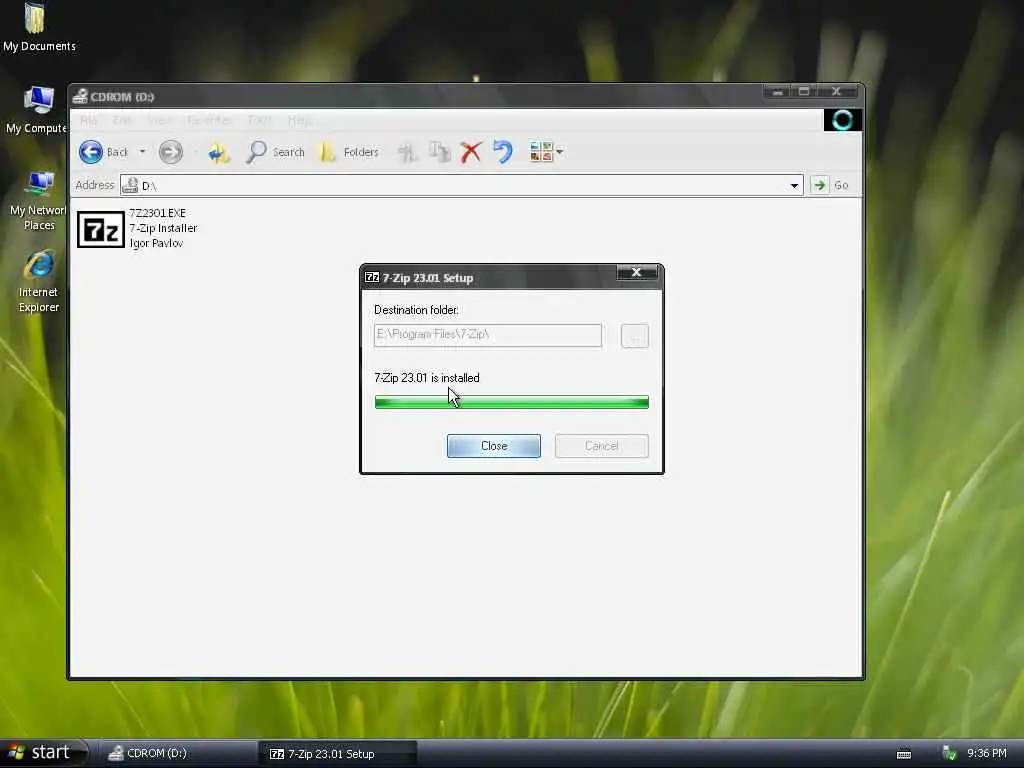Click the Copy To toolbar icon
The width and height of the screenshot is (1024, 768).
pyautogui.click(x=439, y=152)
